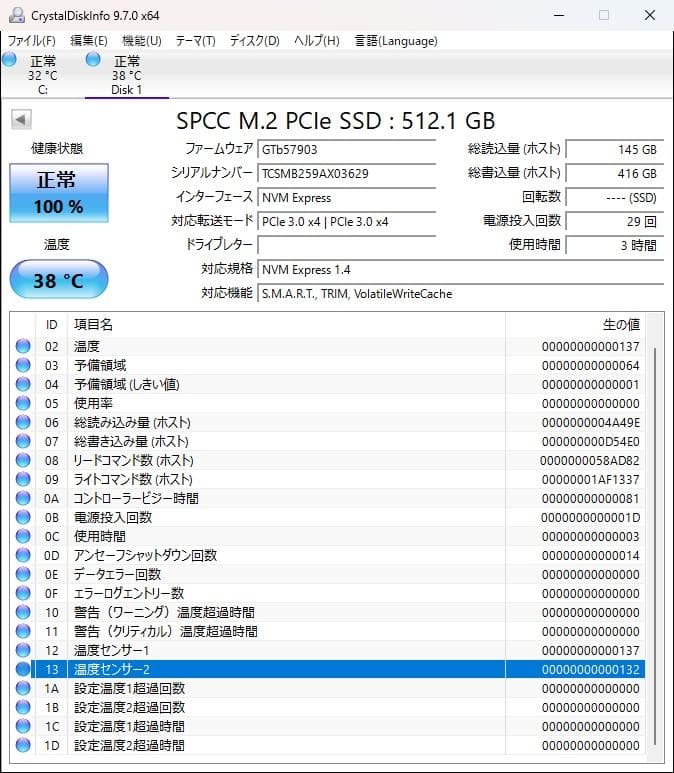Click status orb for Disk 1
The width and height of the screenshot is (674, 773).
[x=93, y=60]
